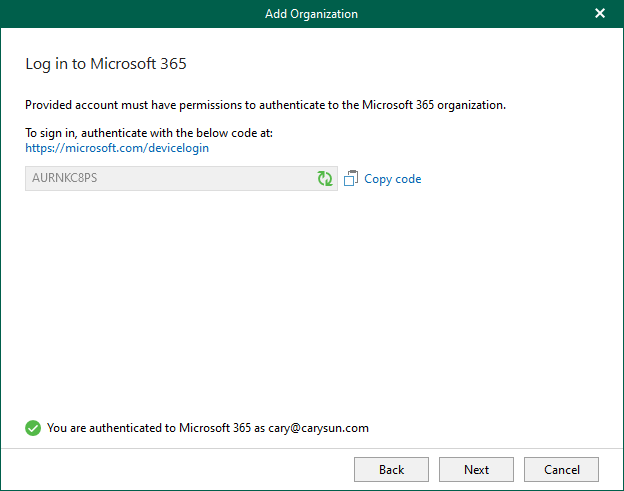Click the Provided account permissions description
The image size is (624, 491).
coord(265,105)
